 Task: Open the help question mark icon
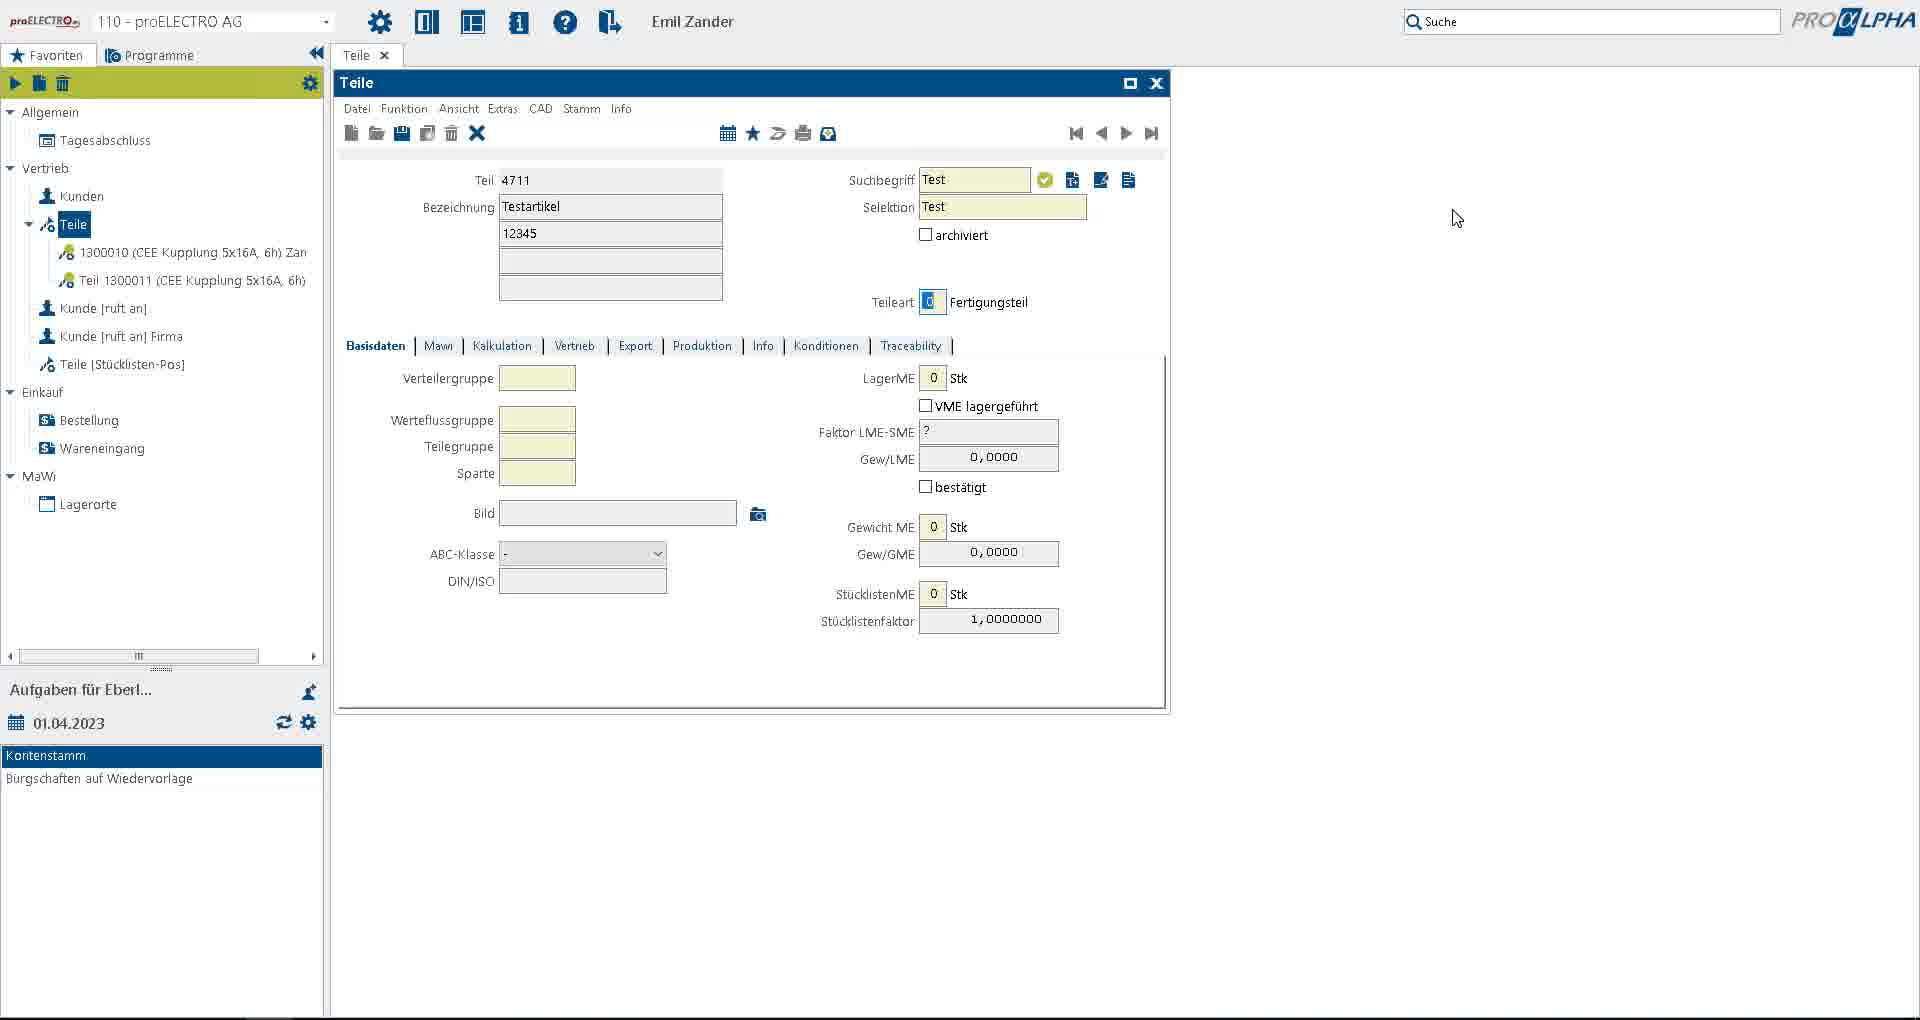click(565, 22)
